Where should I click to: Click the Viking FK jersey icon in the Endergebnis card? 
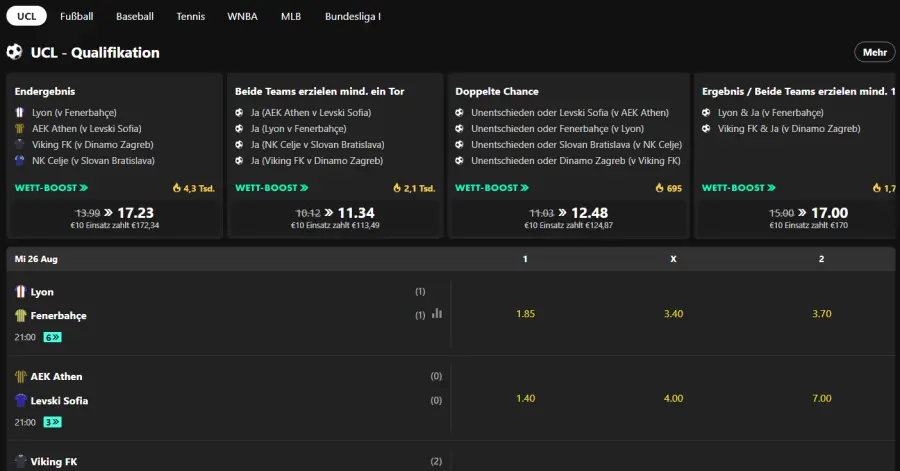(20, 145)
